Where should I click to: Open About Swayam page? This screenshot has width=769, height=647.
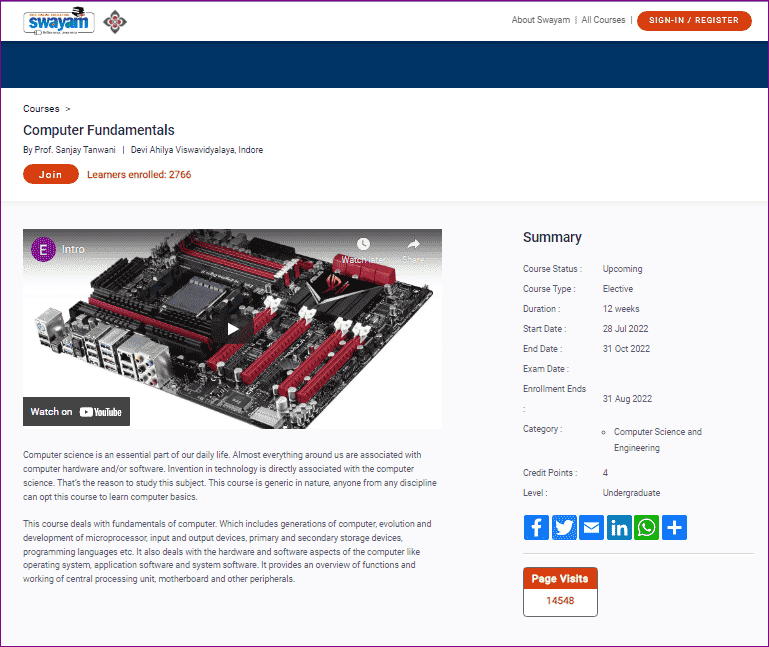coord(539,20)
